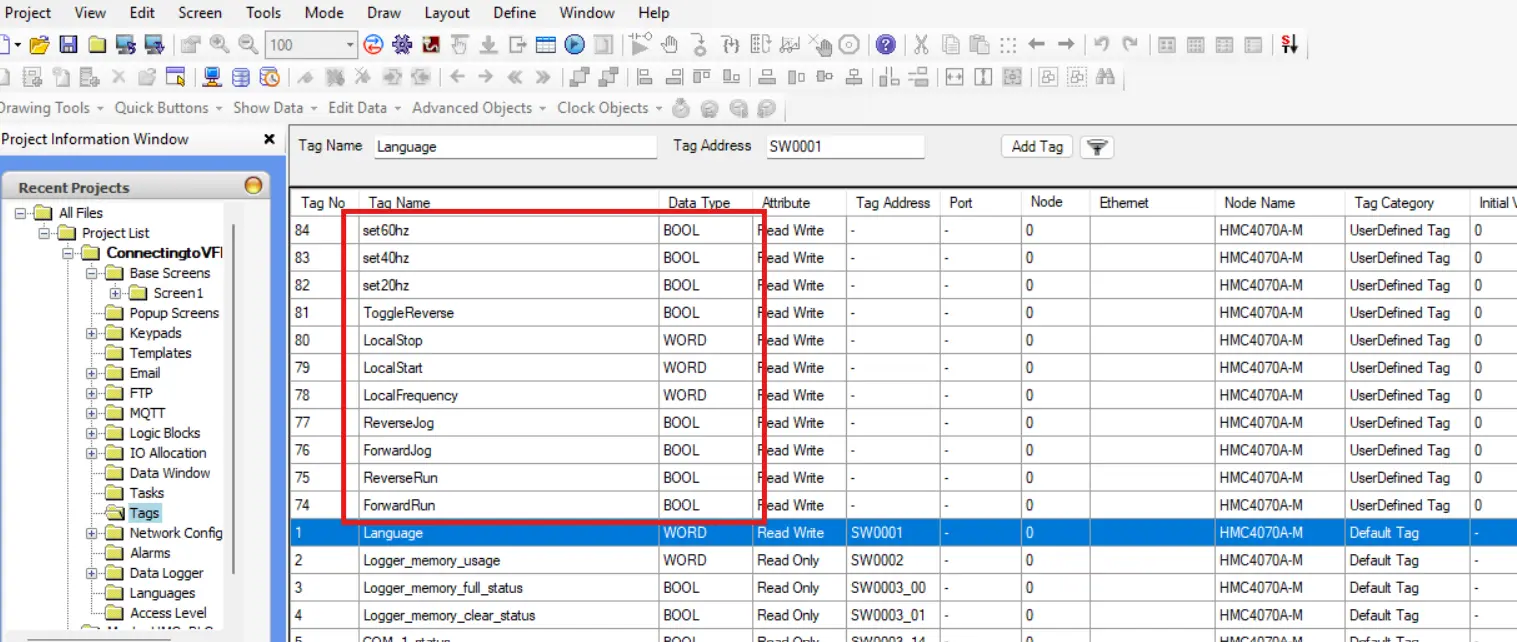
Task: Click the scissors Cut icon
Action: tap(921, 45)
